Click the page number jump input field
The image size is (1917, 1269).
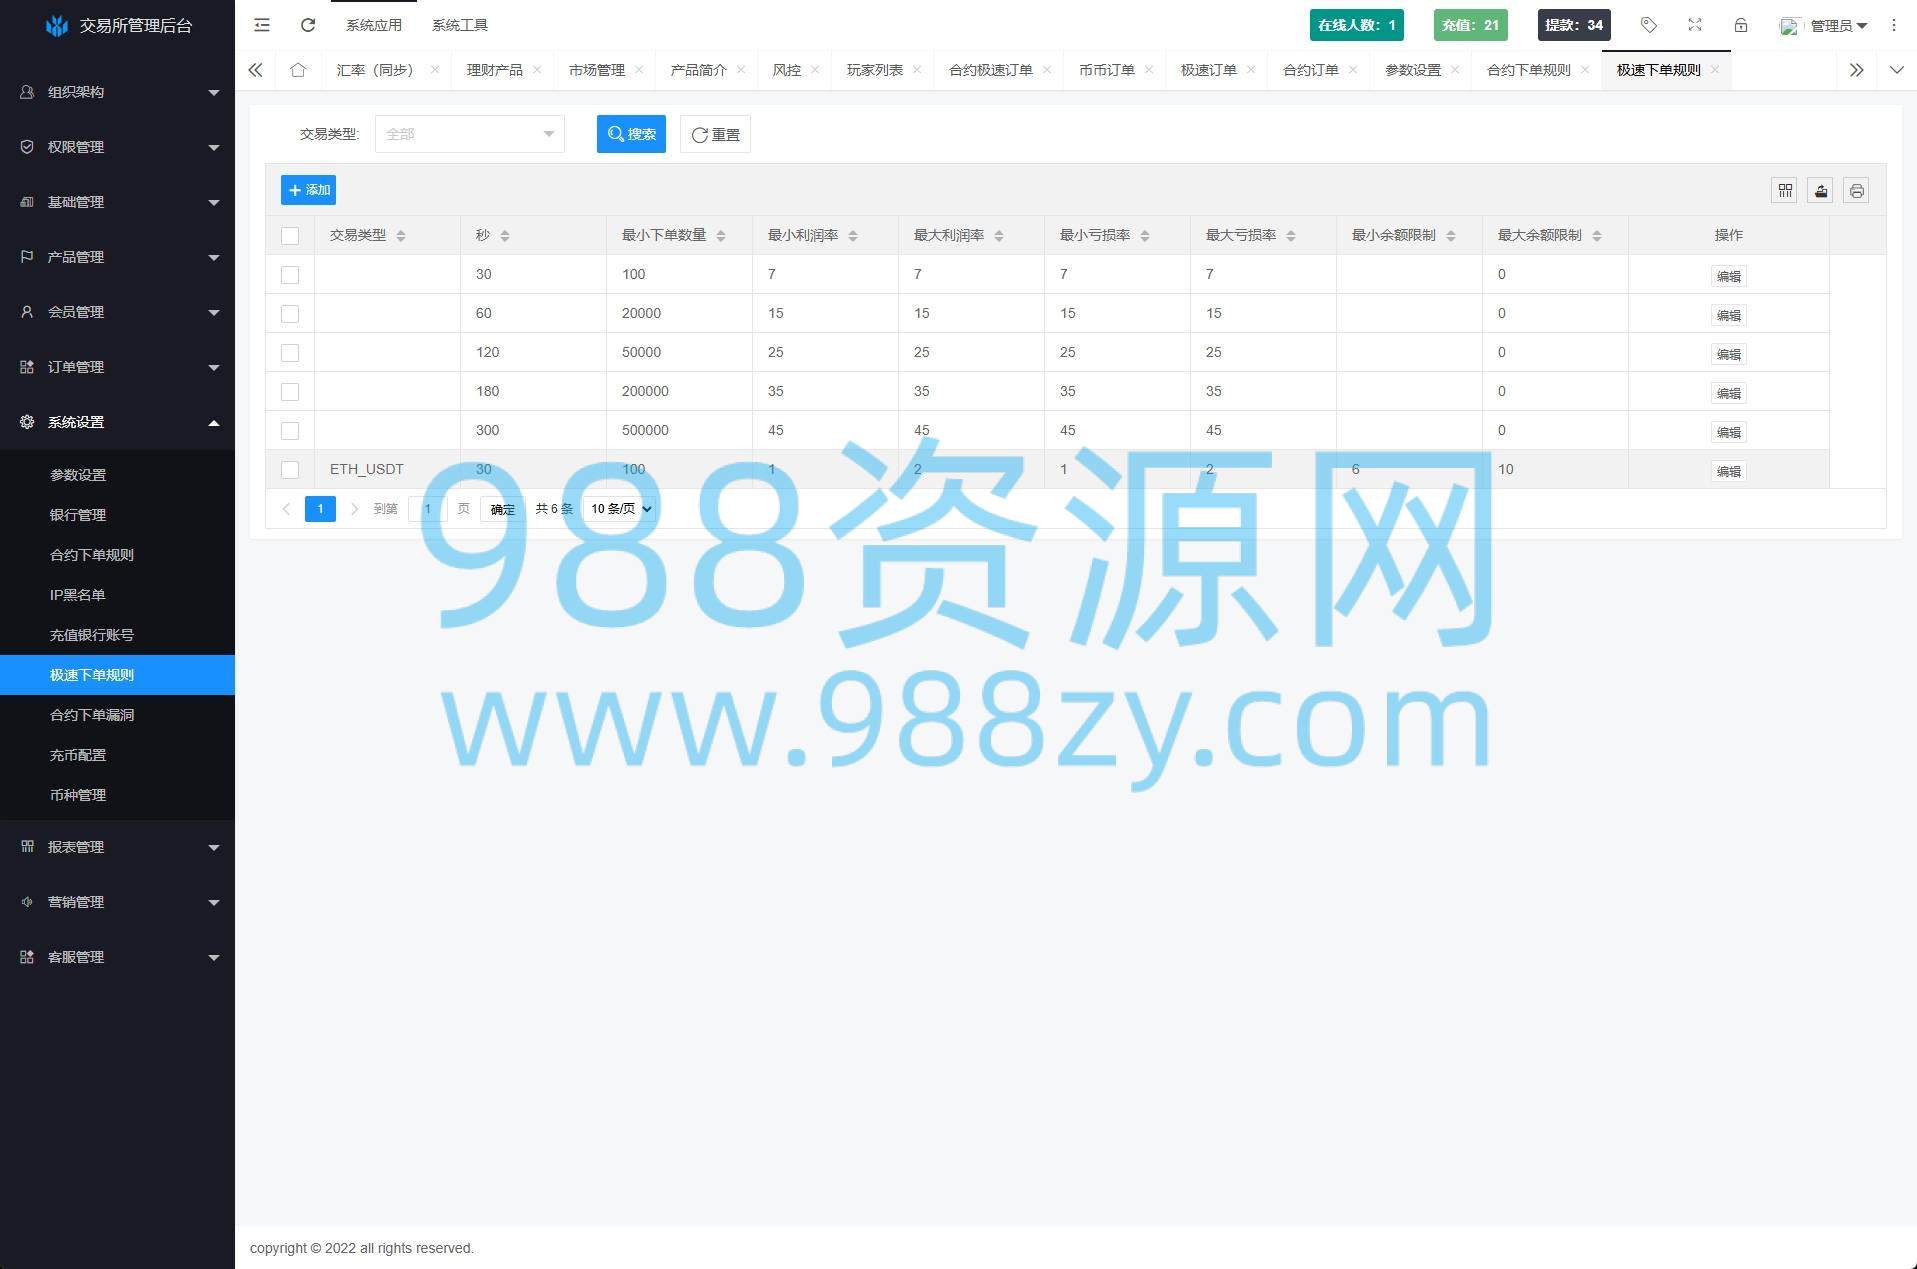pos(427,509)
